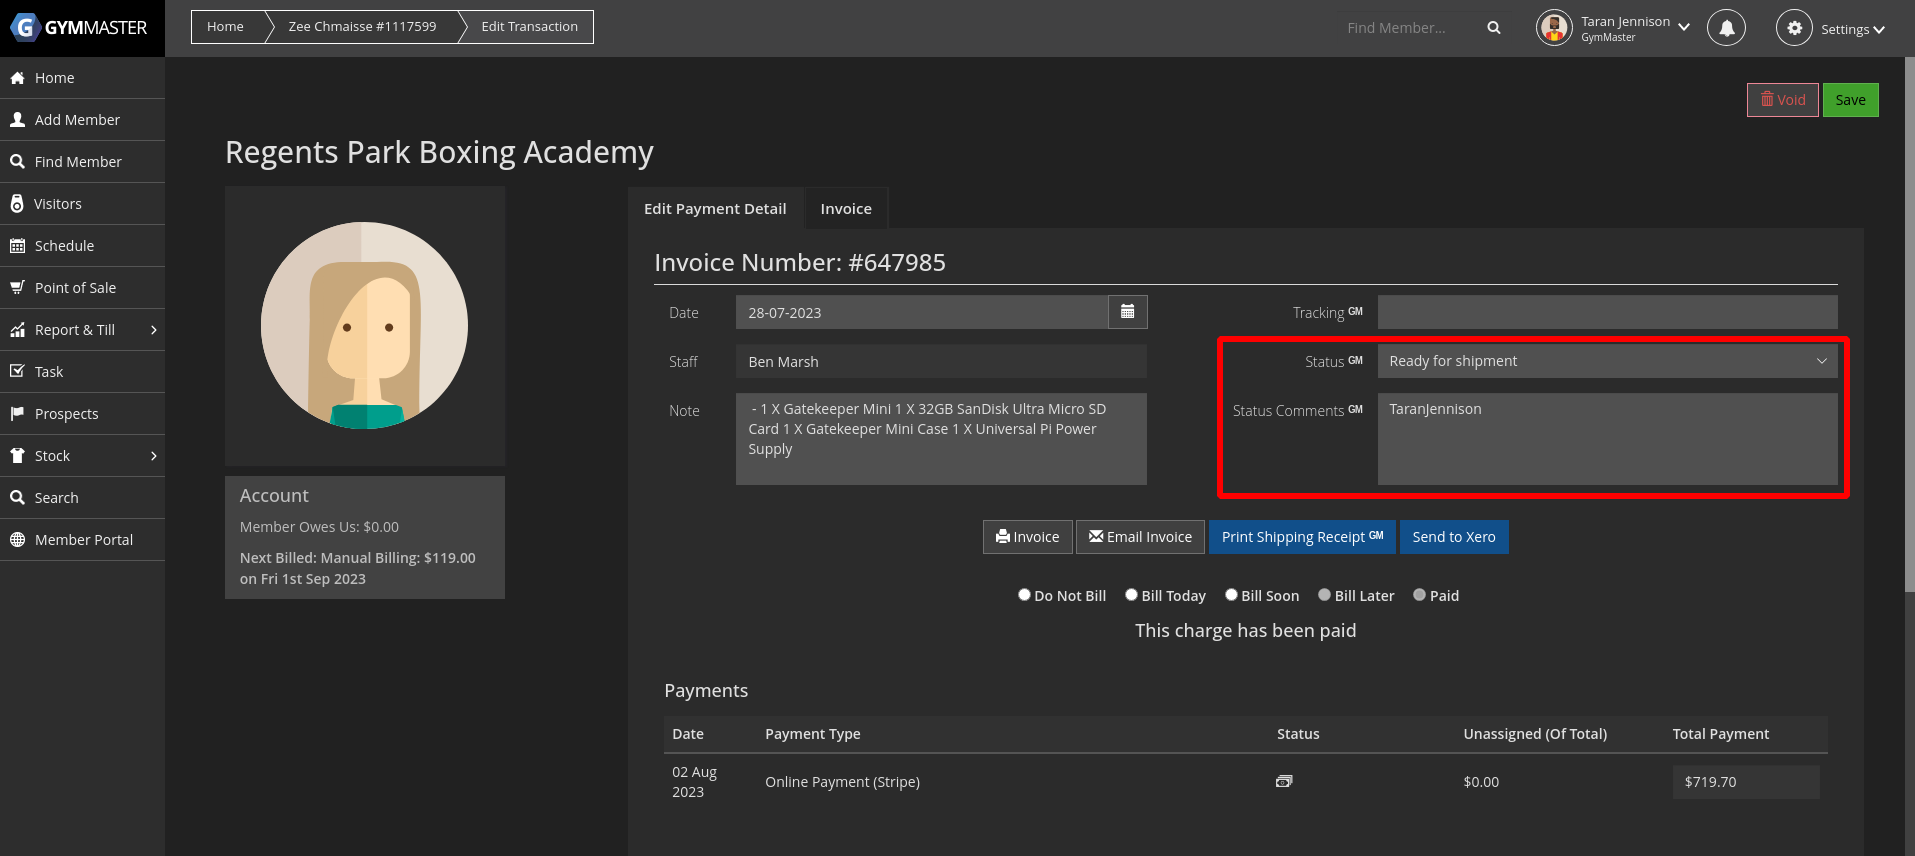Click the calendar icon beside Date field

coord(1127,312)
